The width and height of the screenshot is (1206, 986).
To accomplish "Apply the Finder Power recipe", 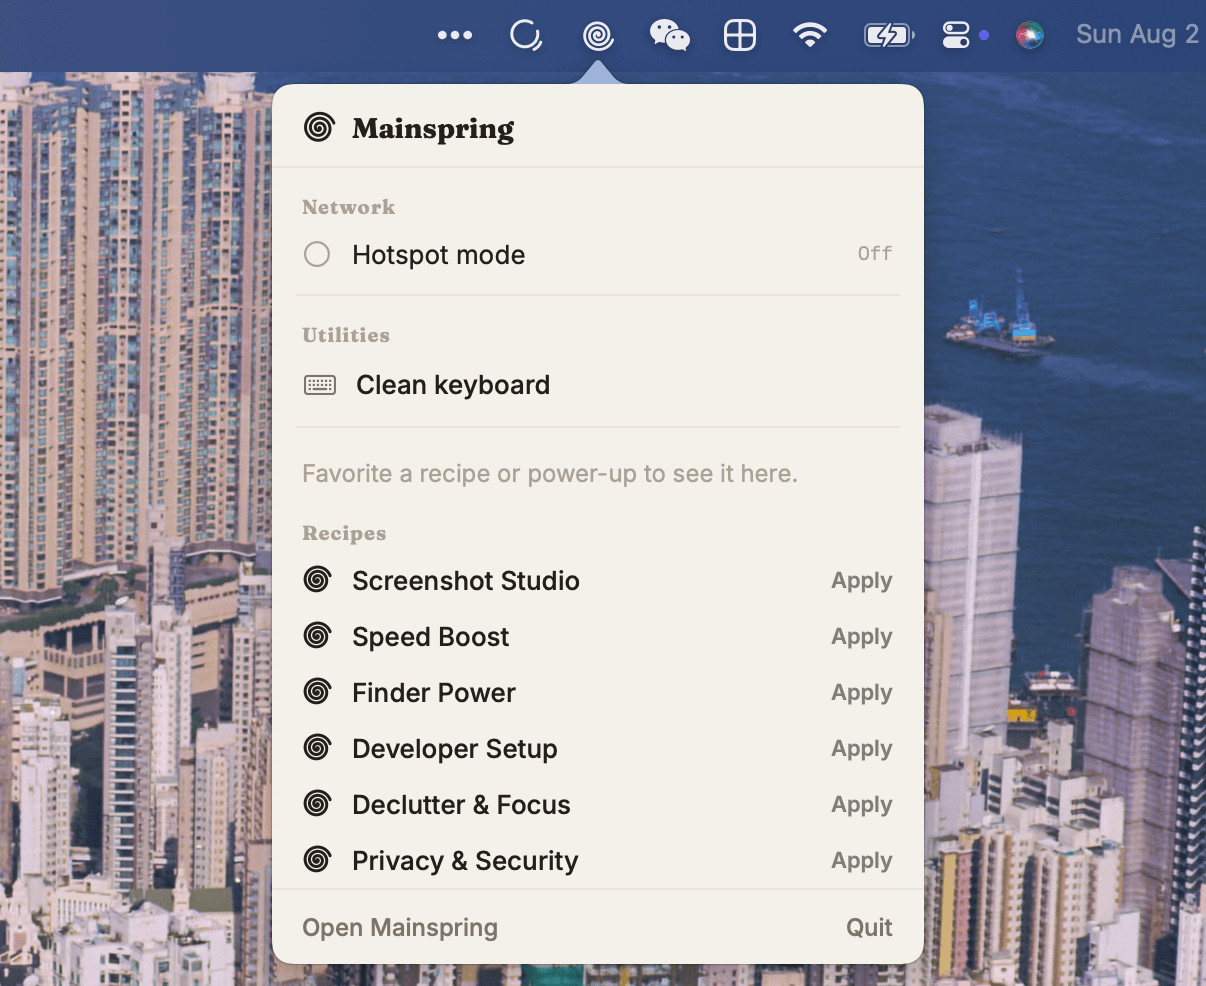I will (x=862, y=693).
